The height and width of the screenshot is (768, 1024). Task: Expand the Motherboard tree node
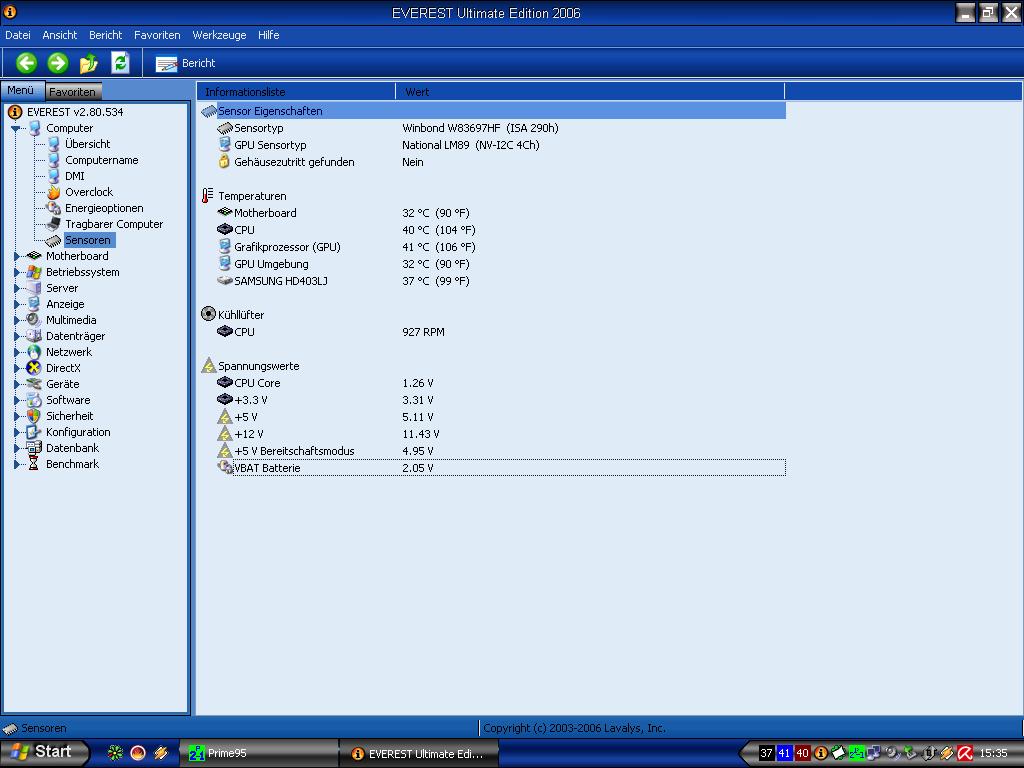pos(16,256)
